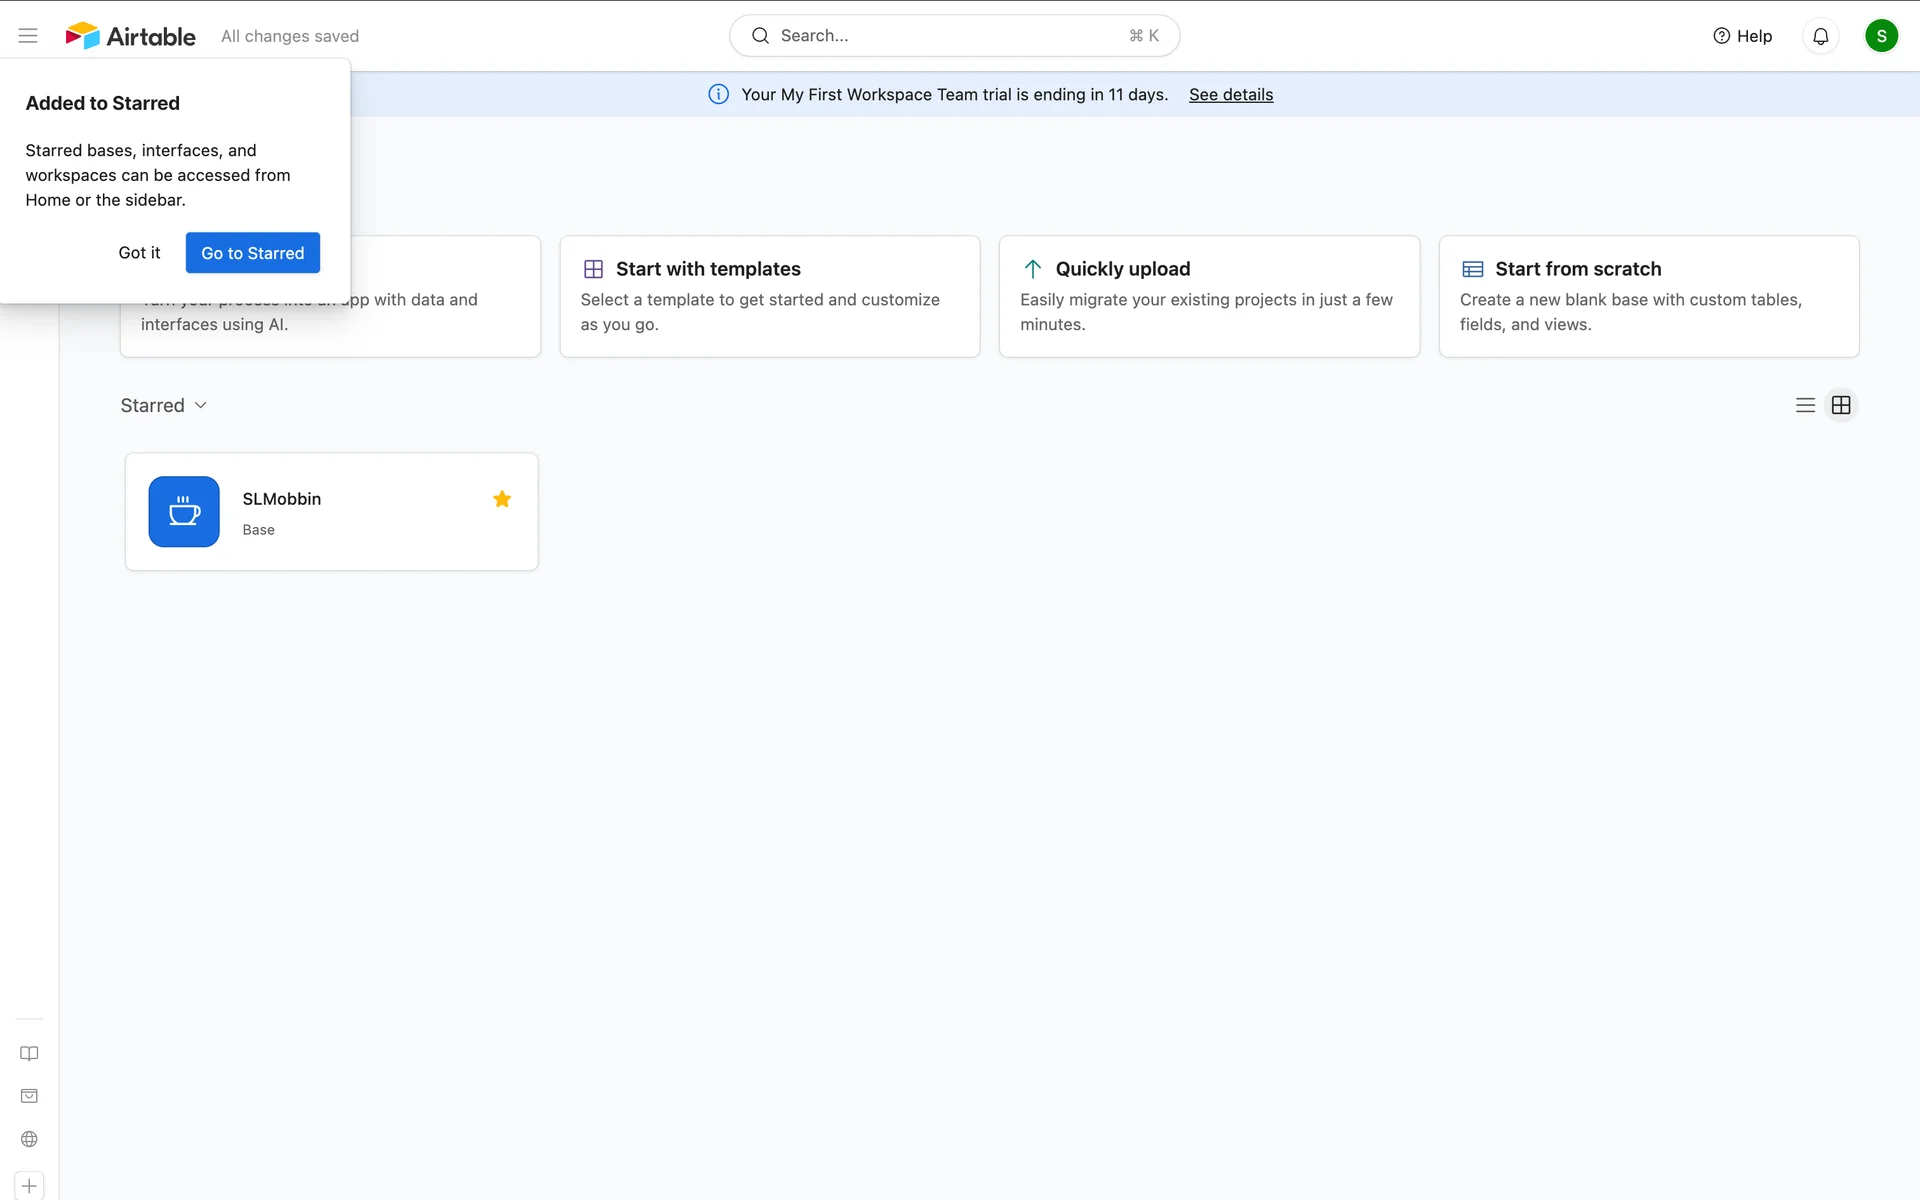Unstar the SLMobbin base
The image size is (1920, 1200).
(x=502, y=499)
